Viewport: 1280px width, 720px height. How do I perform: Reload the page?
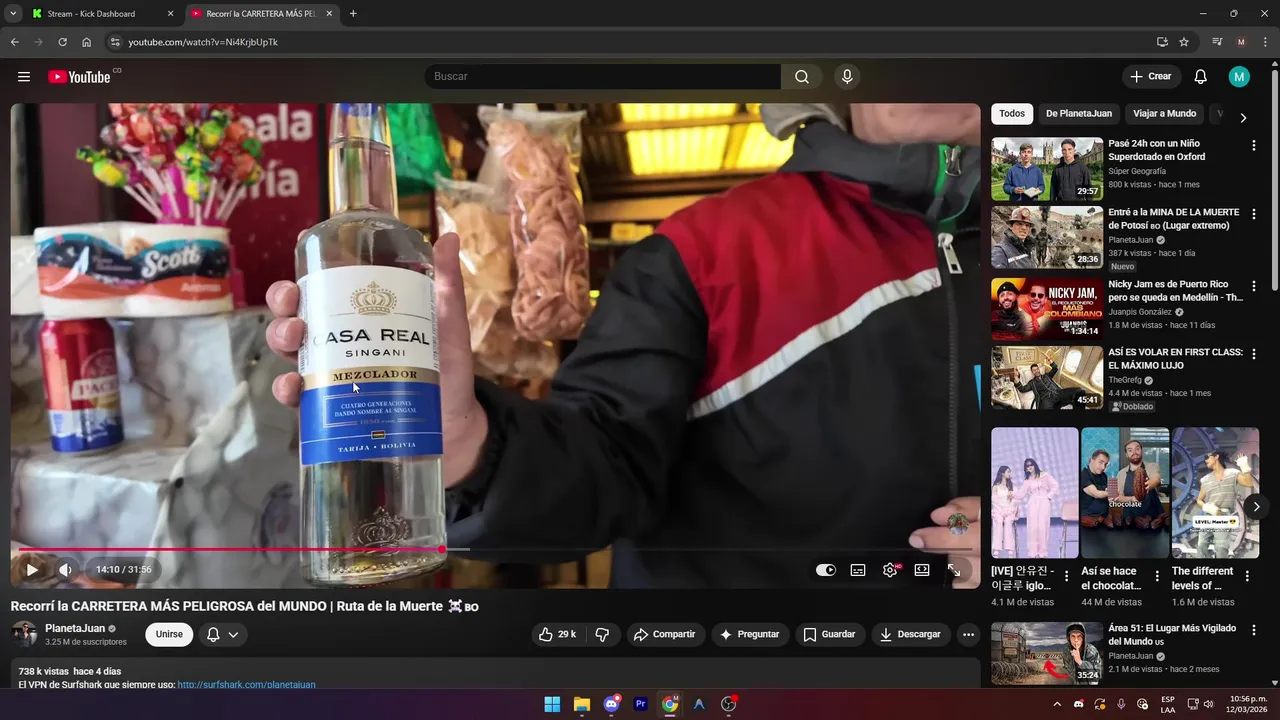pos(62,42)
